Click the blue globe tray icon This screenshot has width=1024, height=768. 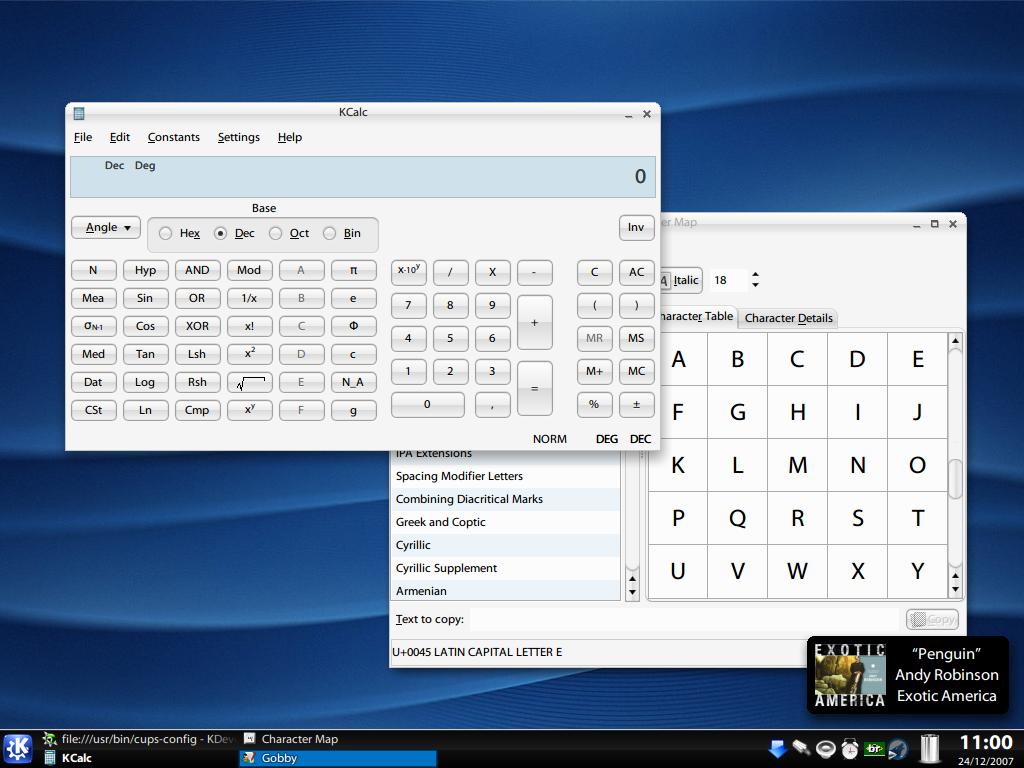pyautogui.click(x=897, y=748)
